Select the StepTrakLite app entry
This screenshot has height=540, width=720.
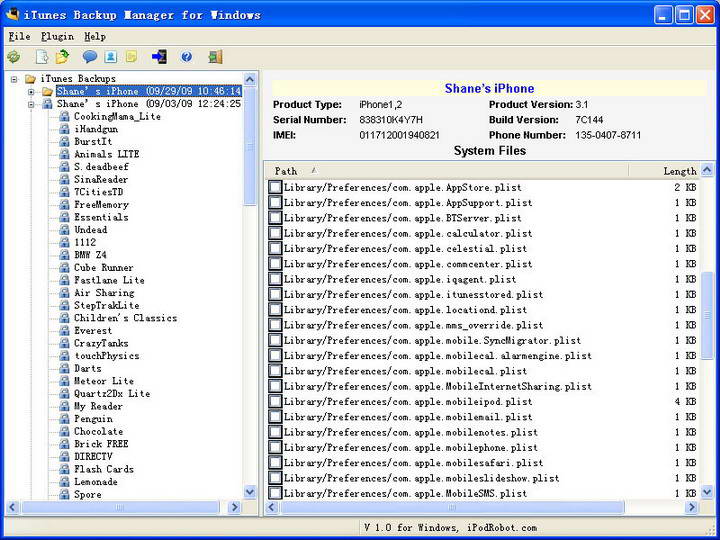(107, 305)
